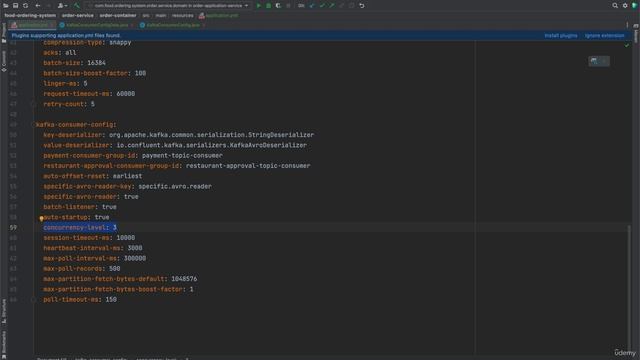
Task: Click the Reload from disk icon
Action: click(25, 6)
